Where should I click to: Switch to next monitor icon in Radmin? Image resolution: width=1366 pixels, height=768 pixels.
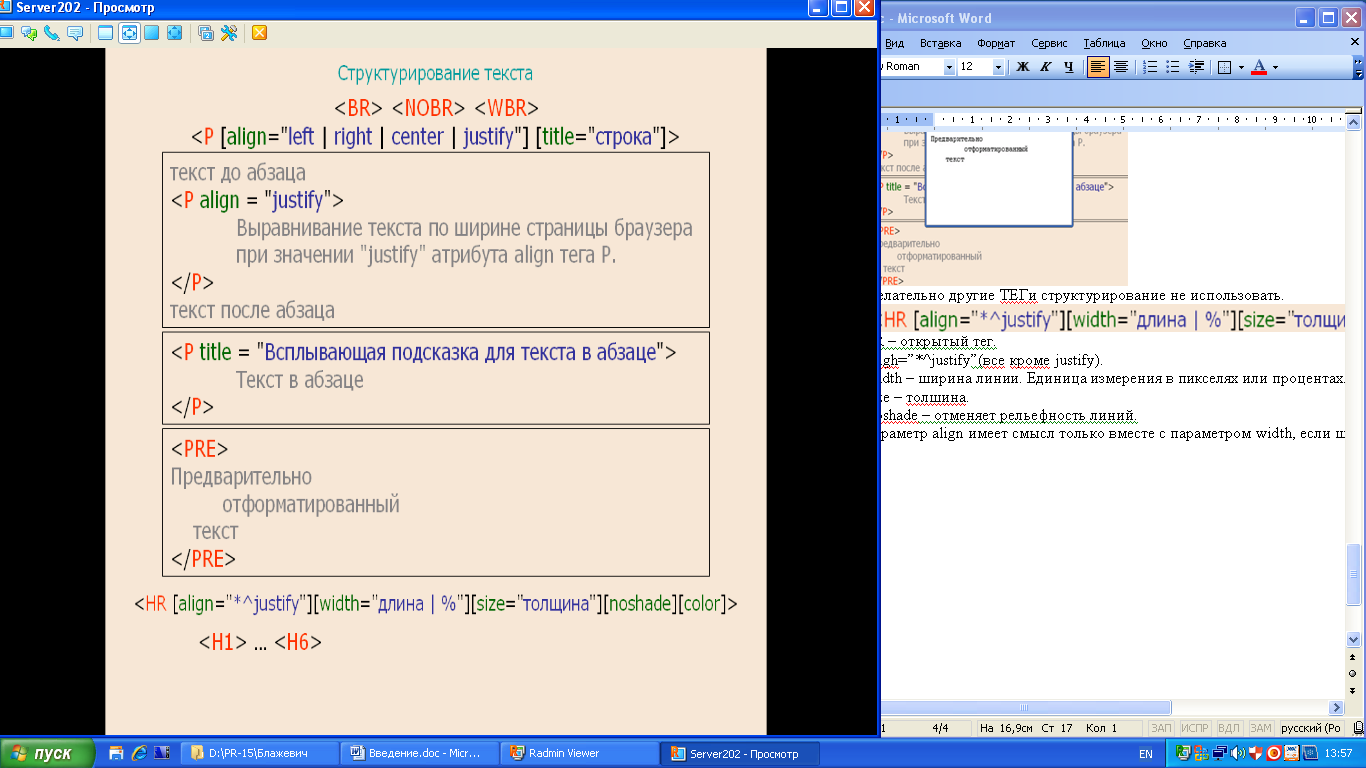click(205, 33)
